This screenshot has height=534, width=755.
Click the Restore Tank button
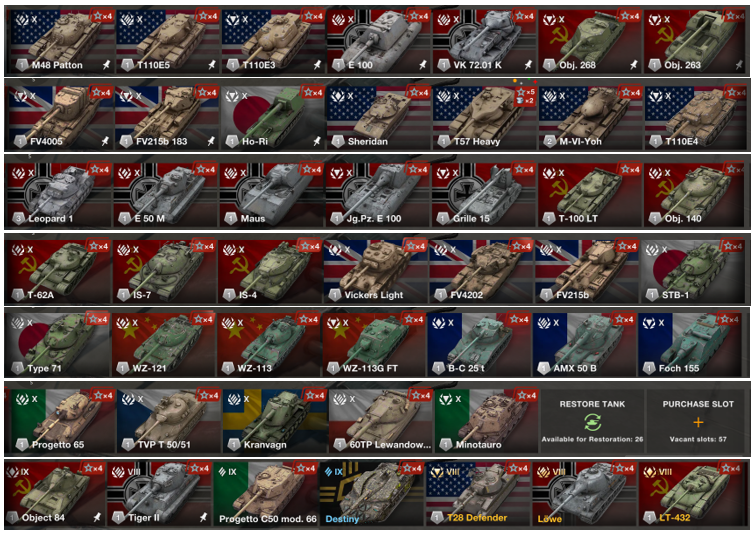click(x=592, y=421)
